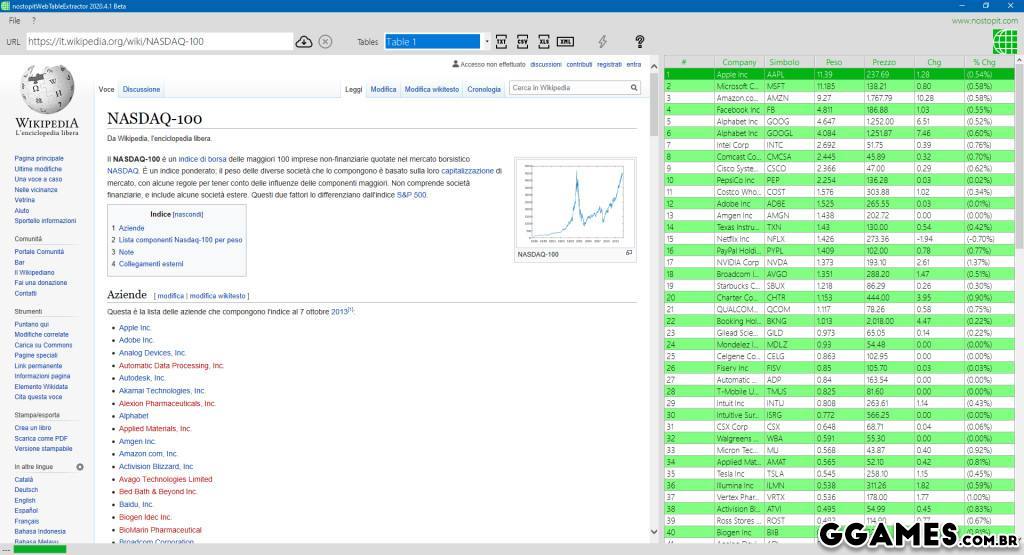1024x555 pixels.
Task: Click the Cerca in Wikipedia search box
Action: tap(568, 88)
